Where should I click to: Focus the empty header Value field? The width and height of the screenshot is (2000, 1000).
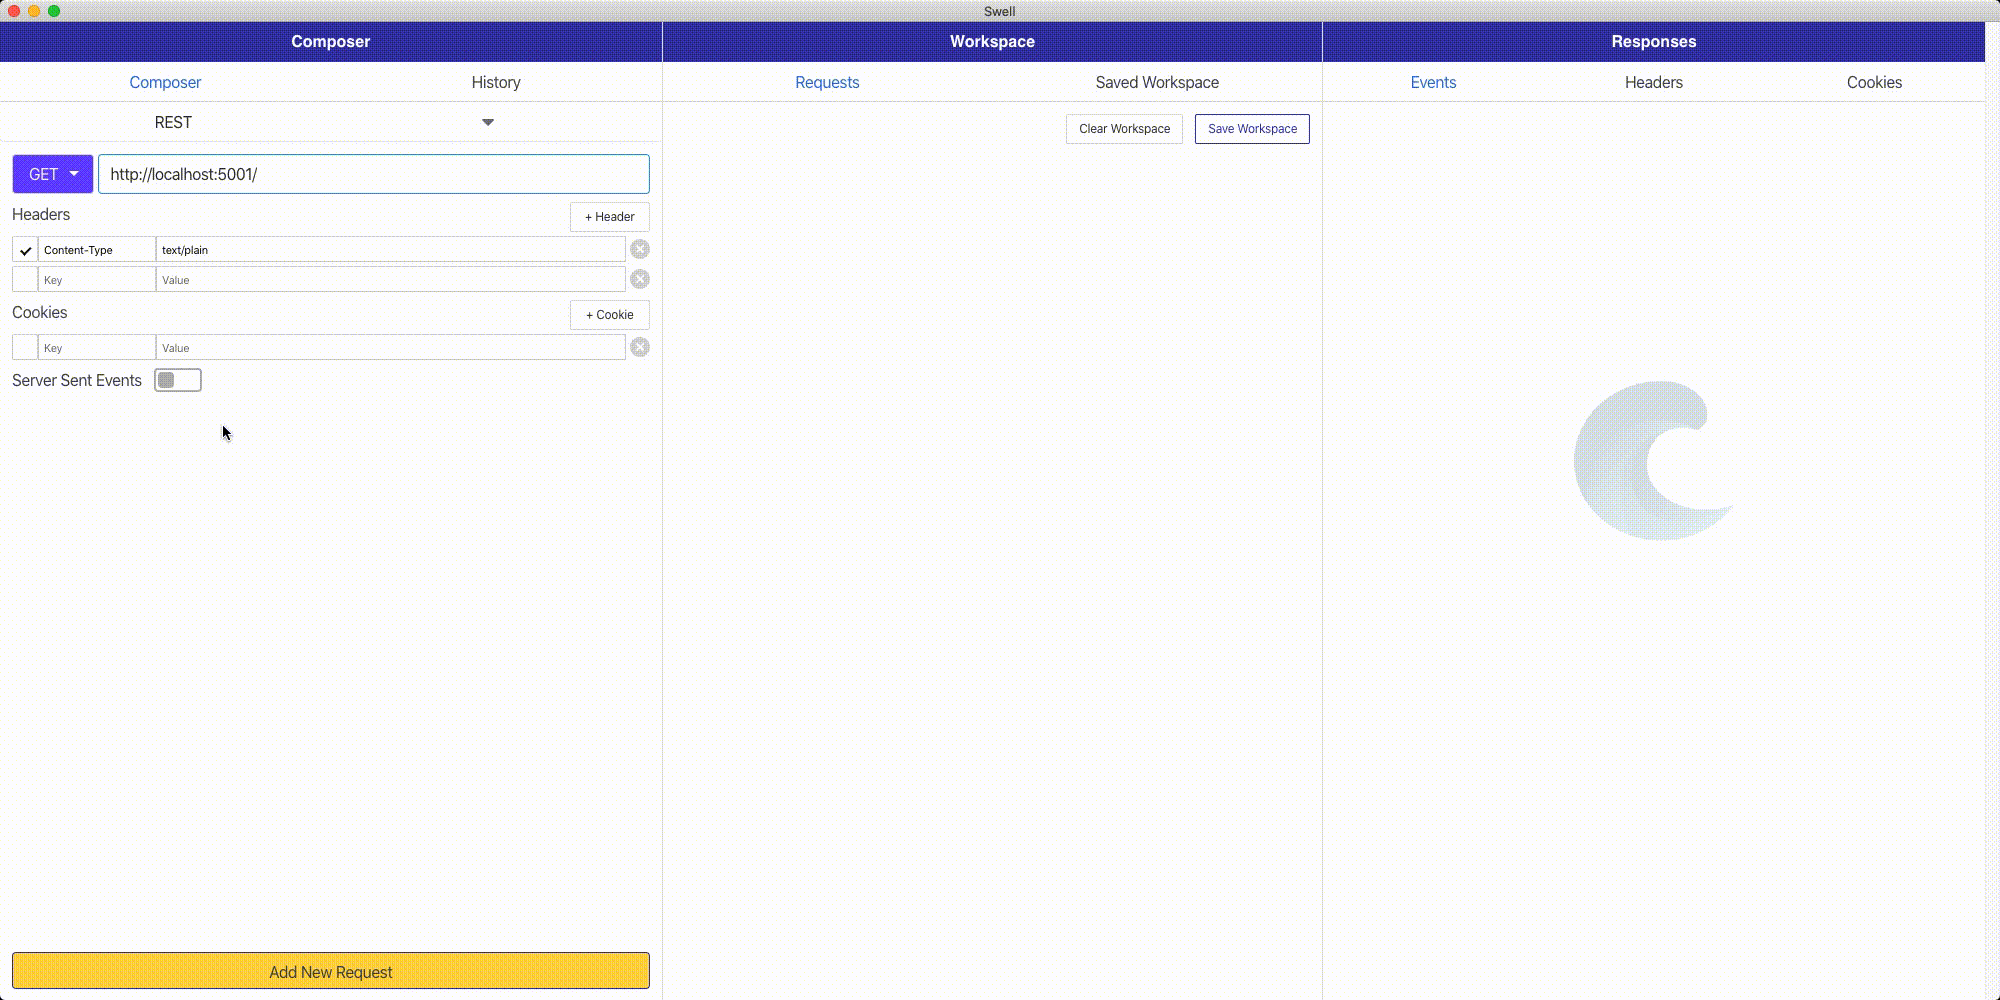click(x=391, y=280)
